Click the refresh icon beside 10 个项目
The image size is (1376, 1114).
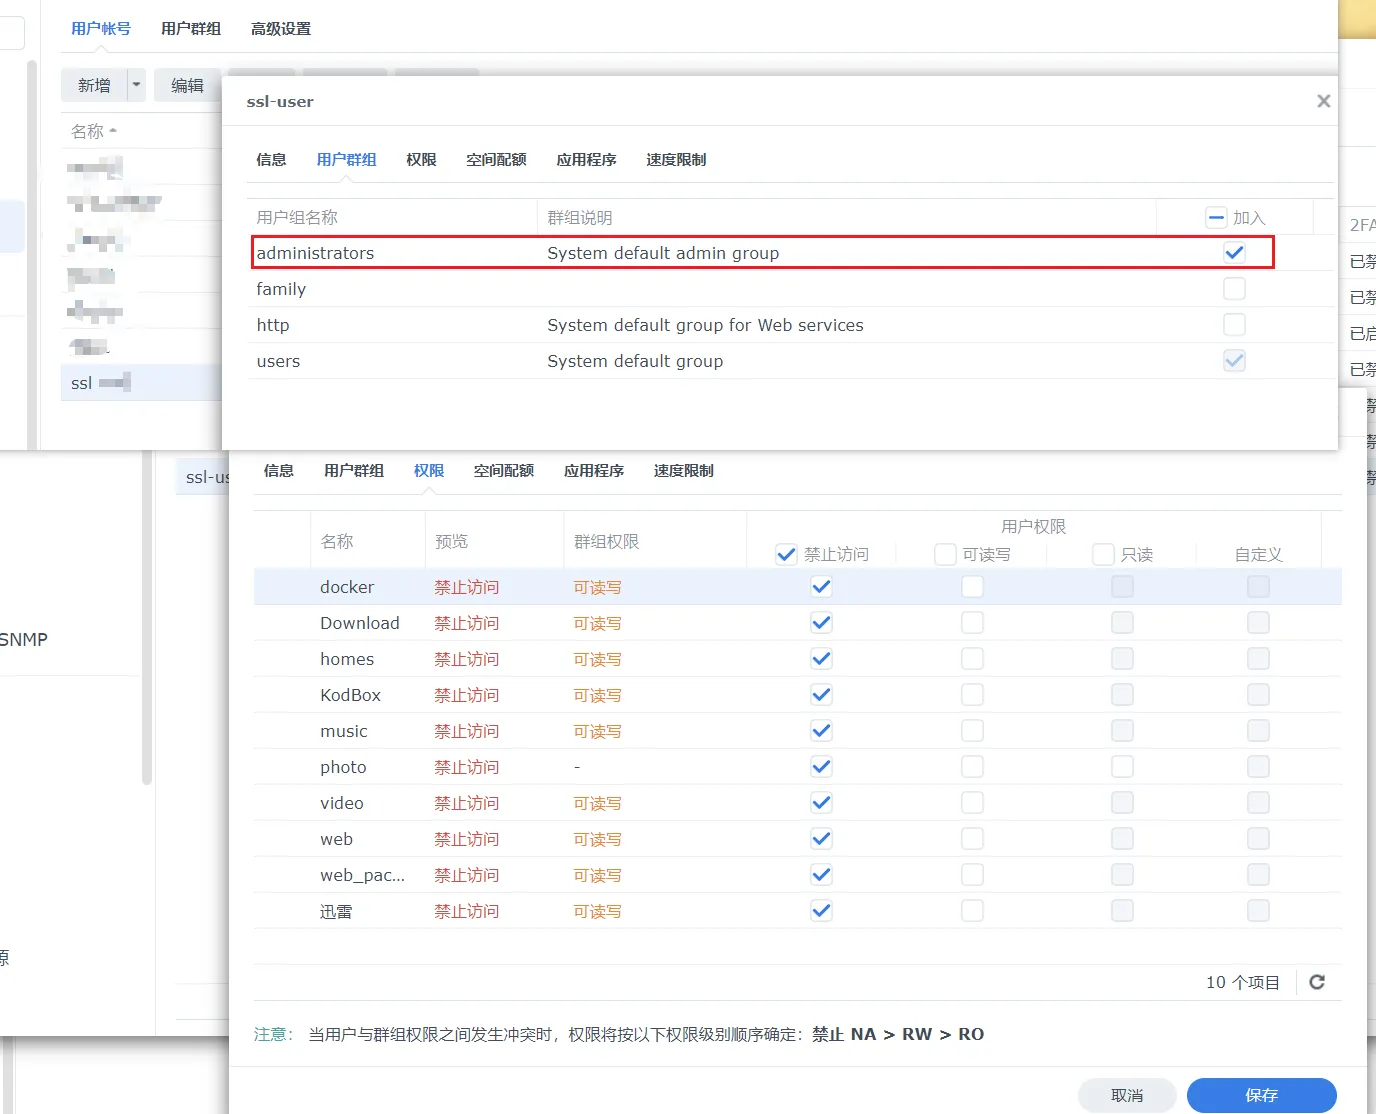[x=1317, y=982]
